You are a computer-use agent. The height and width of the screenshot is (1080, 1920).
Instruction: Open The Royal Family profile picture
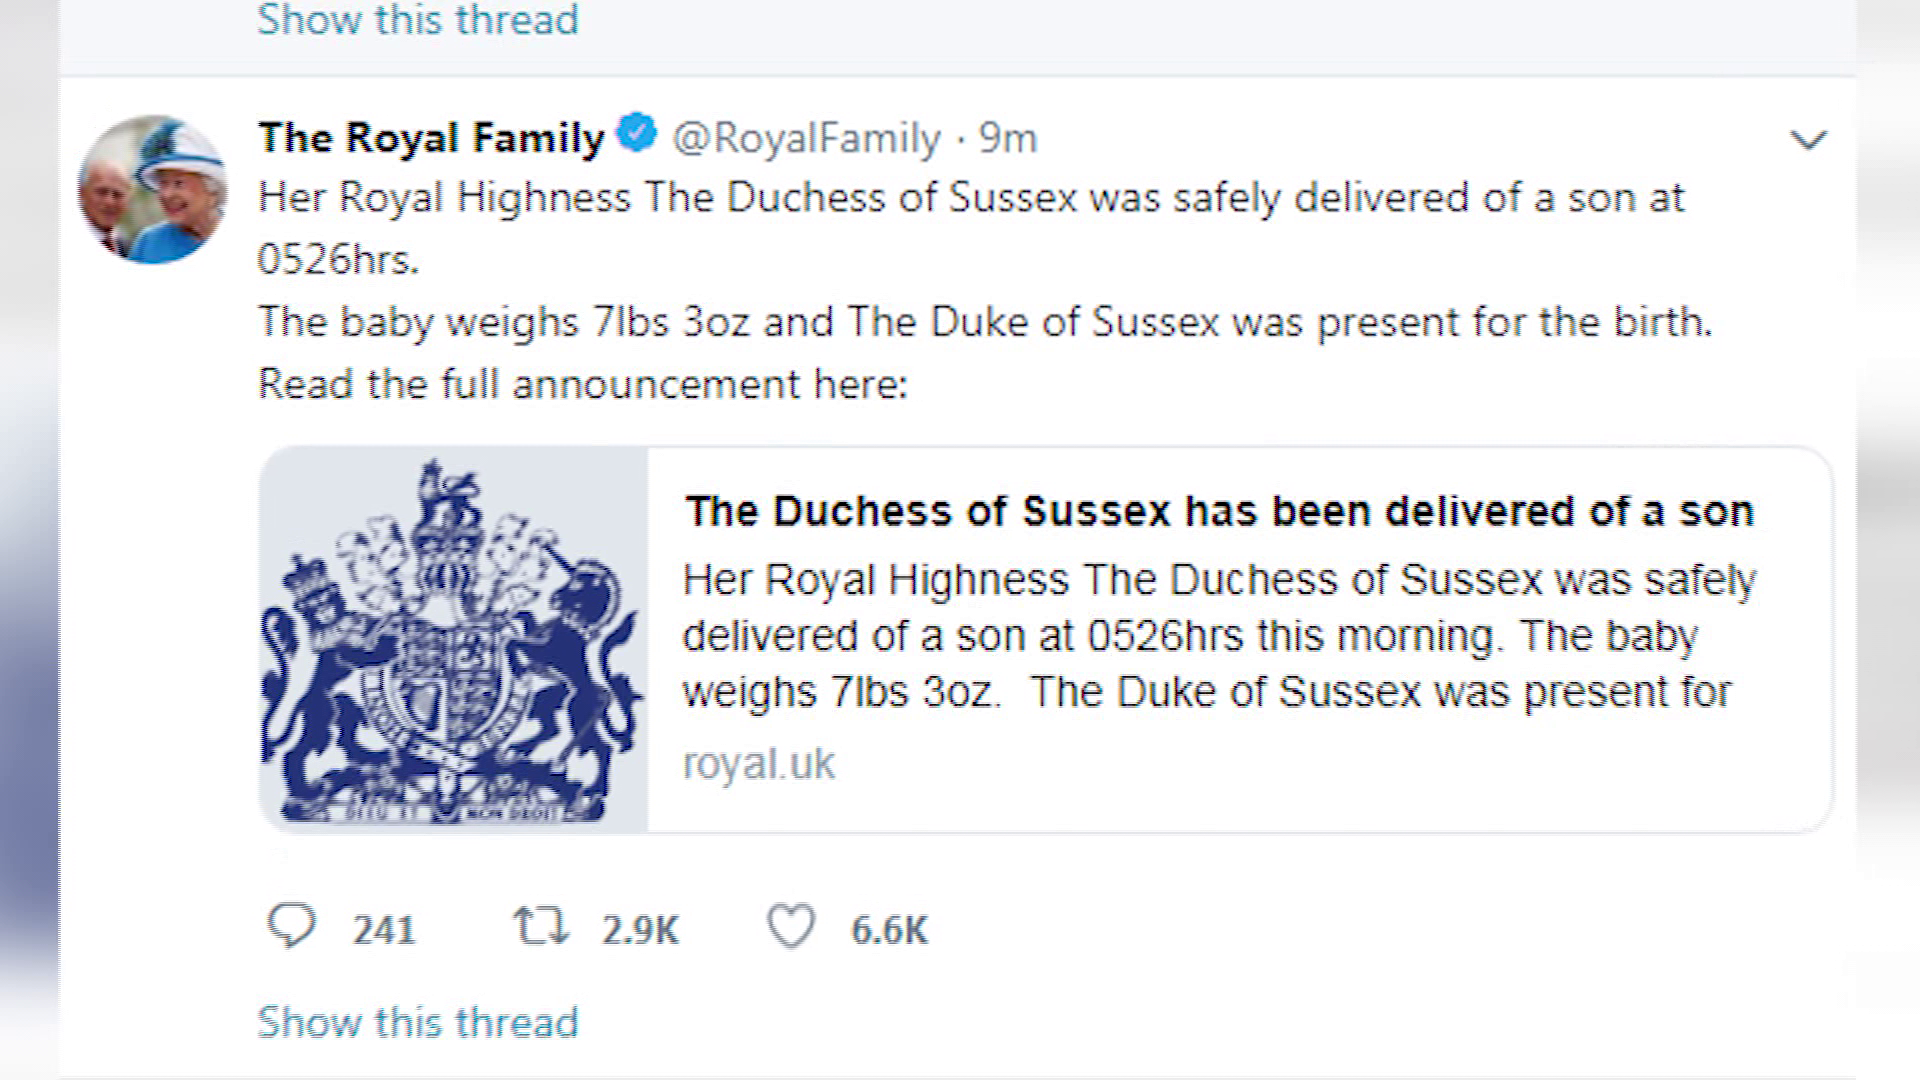(x=153, y=189)
